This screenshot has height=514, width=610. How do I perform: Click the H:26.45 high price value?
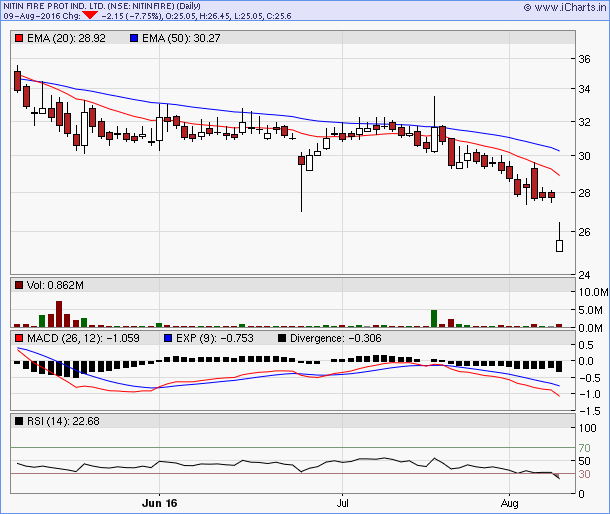(215, 16)
